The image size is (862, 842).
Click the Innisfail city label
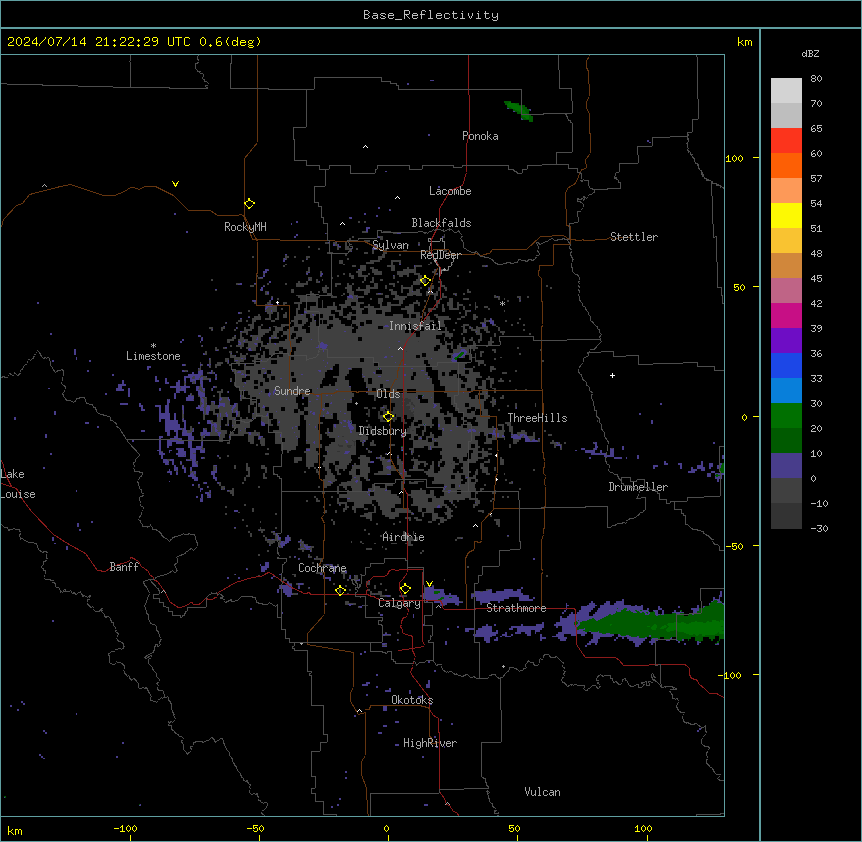415,326
